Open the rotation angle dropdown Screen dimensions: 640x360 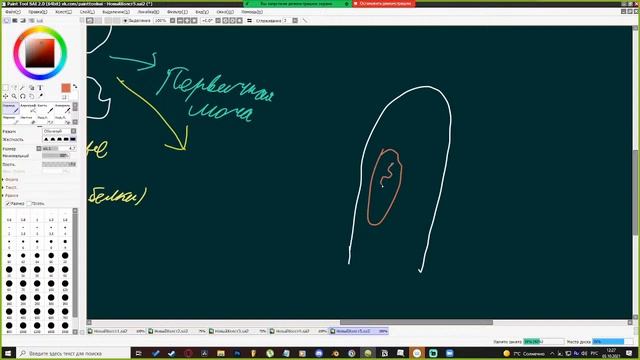218,20
